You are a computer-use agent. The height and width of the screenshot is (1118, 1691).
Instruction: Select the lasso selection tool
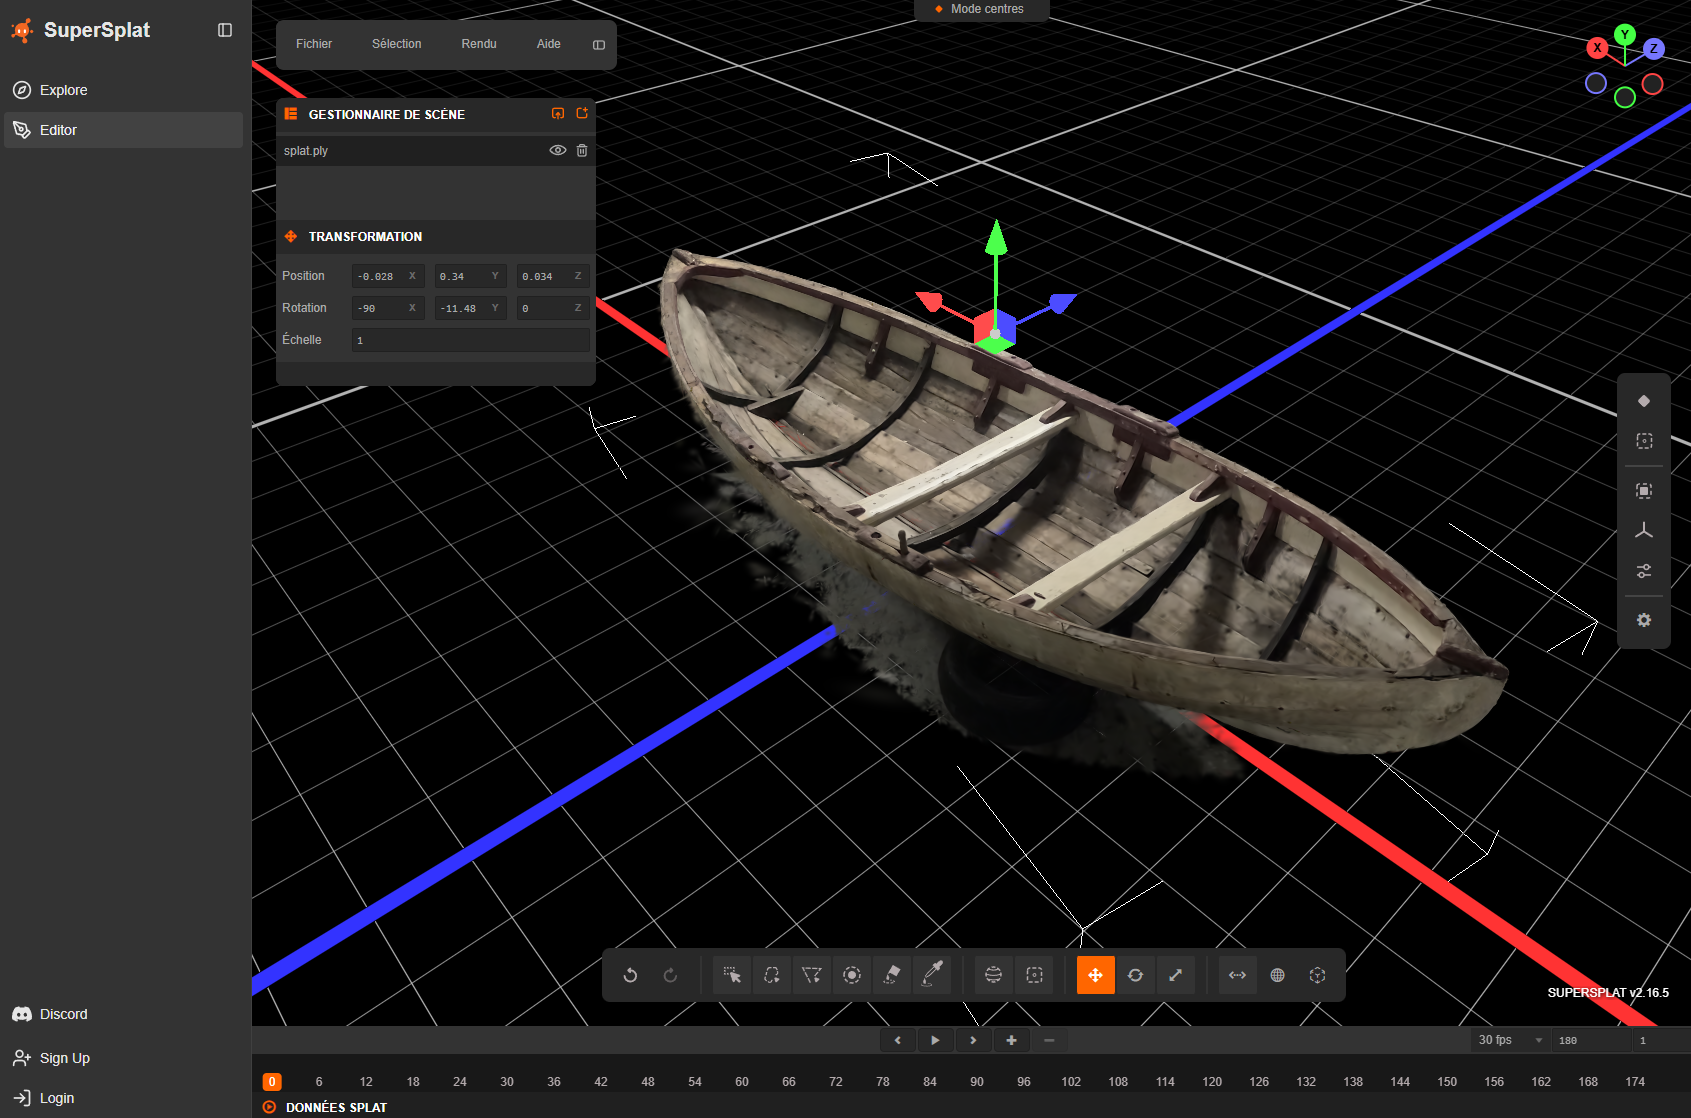[x=771, y=975]
